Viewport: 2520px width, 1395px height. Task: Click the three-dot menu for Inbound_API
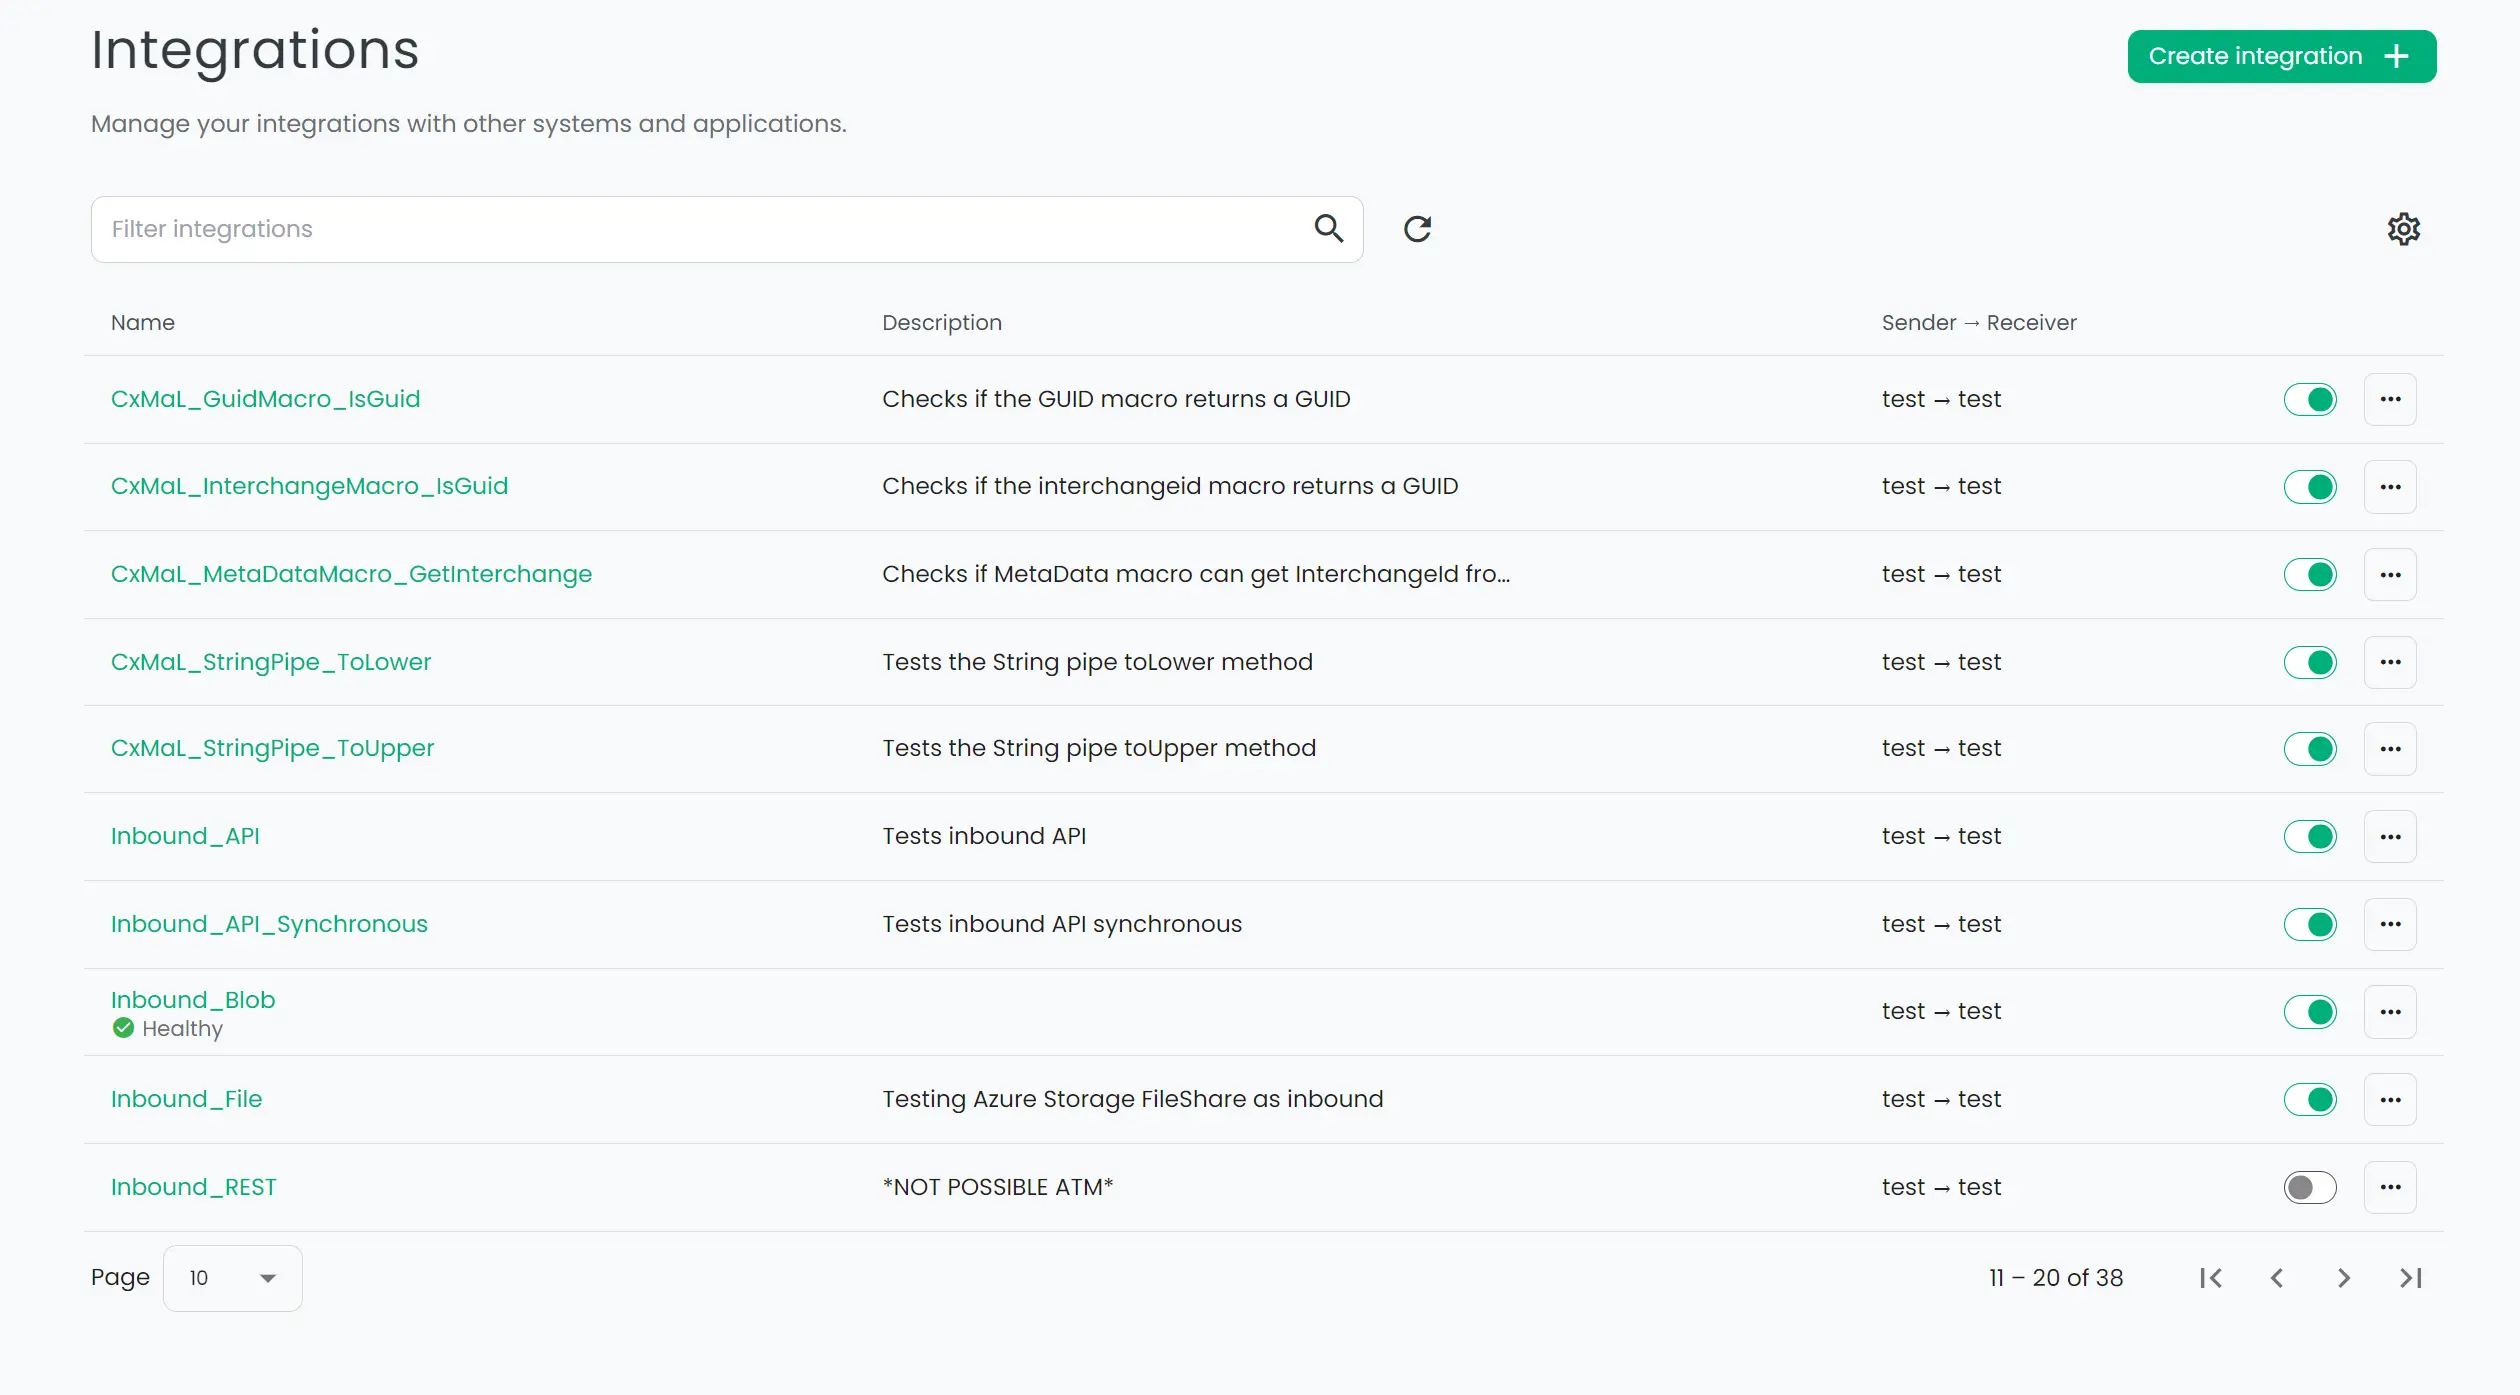(x=2391, y=837)
